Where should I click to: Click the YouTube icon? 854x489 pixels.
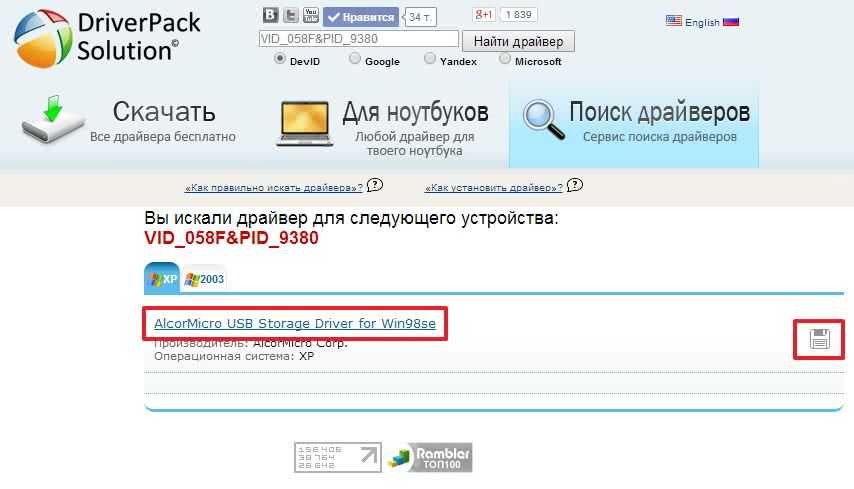click(x=310, y=15)
